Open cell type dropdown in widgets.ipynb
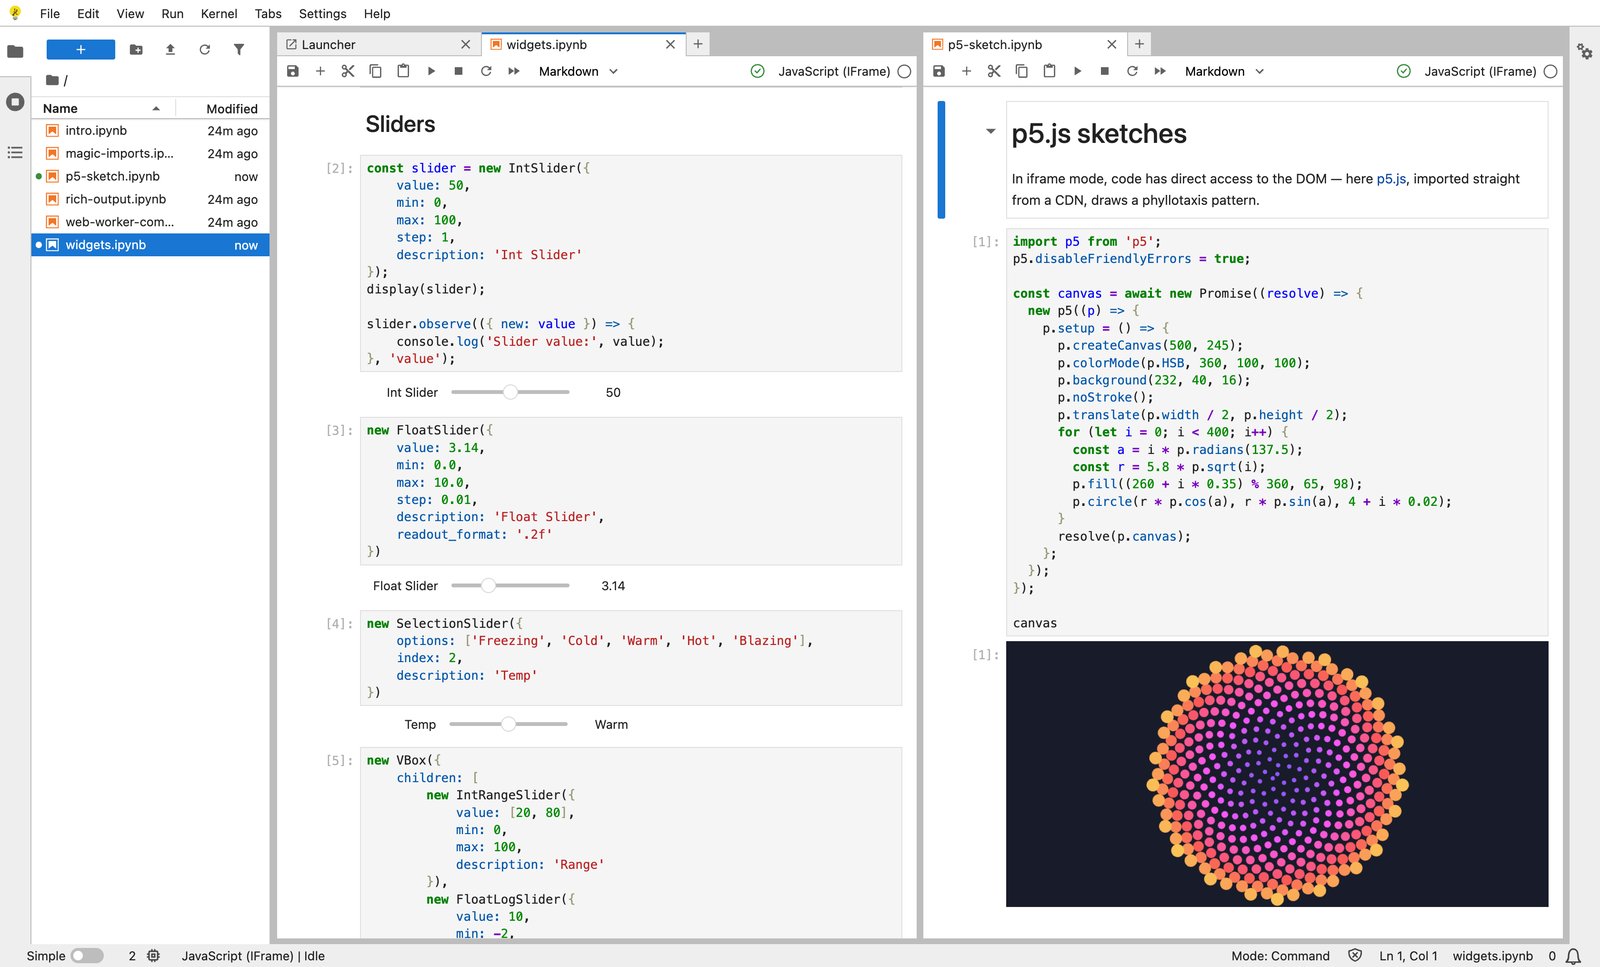 coord(578,71)
